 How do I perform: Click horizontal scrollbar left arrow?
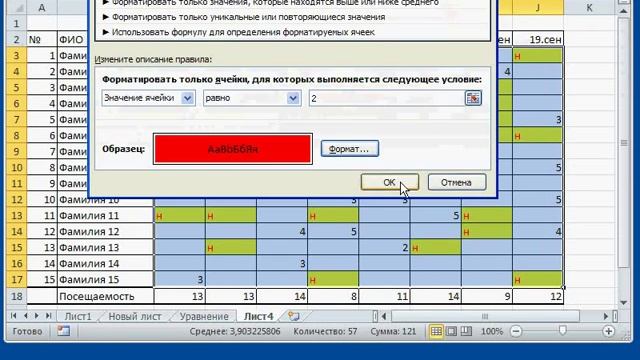point(384,316)
